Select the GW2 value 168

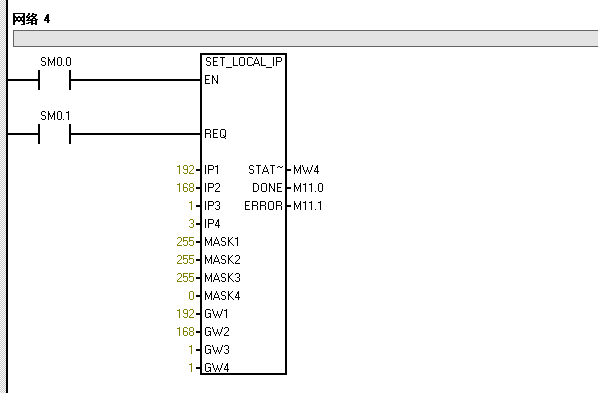click(185, 332)
